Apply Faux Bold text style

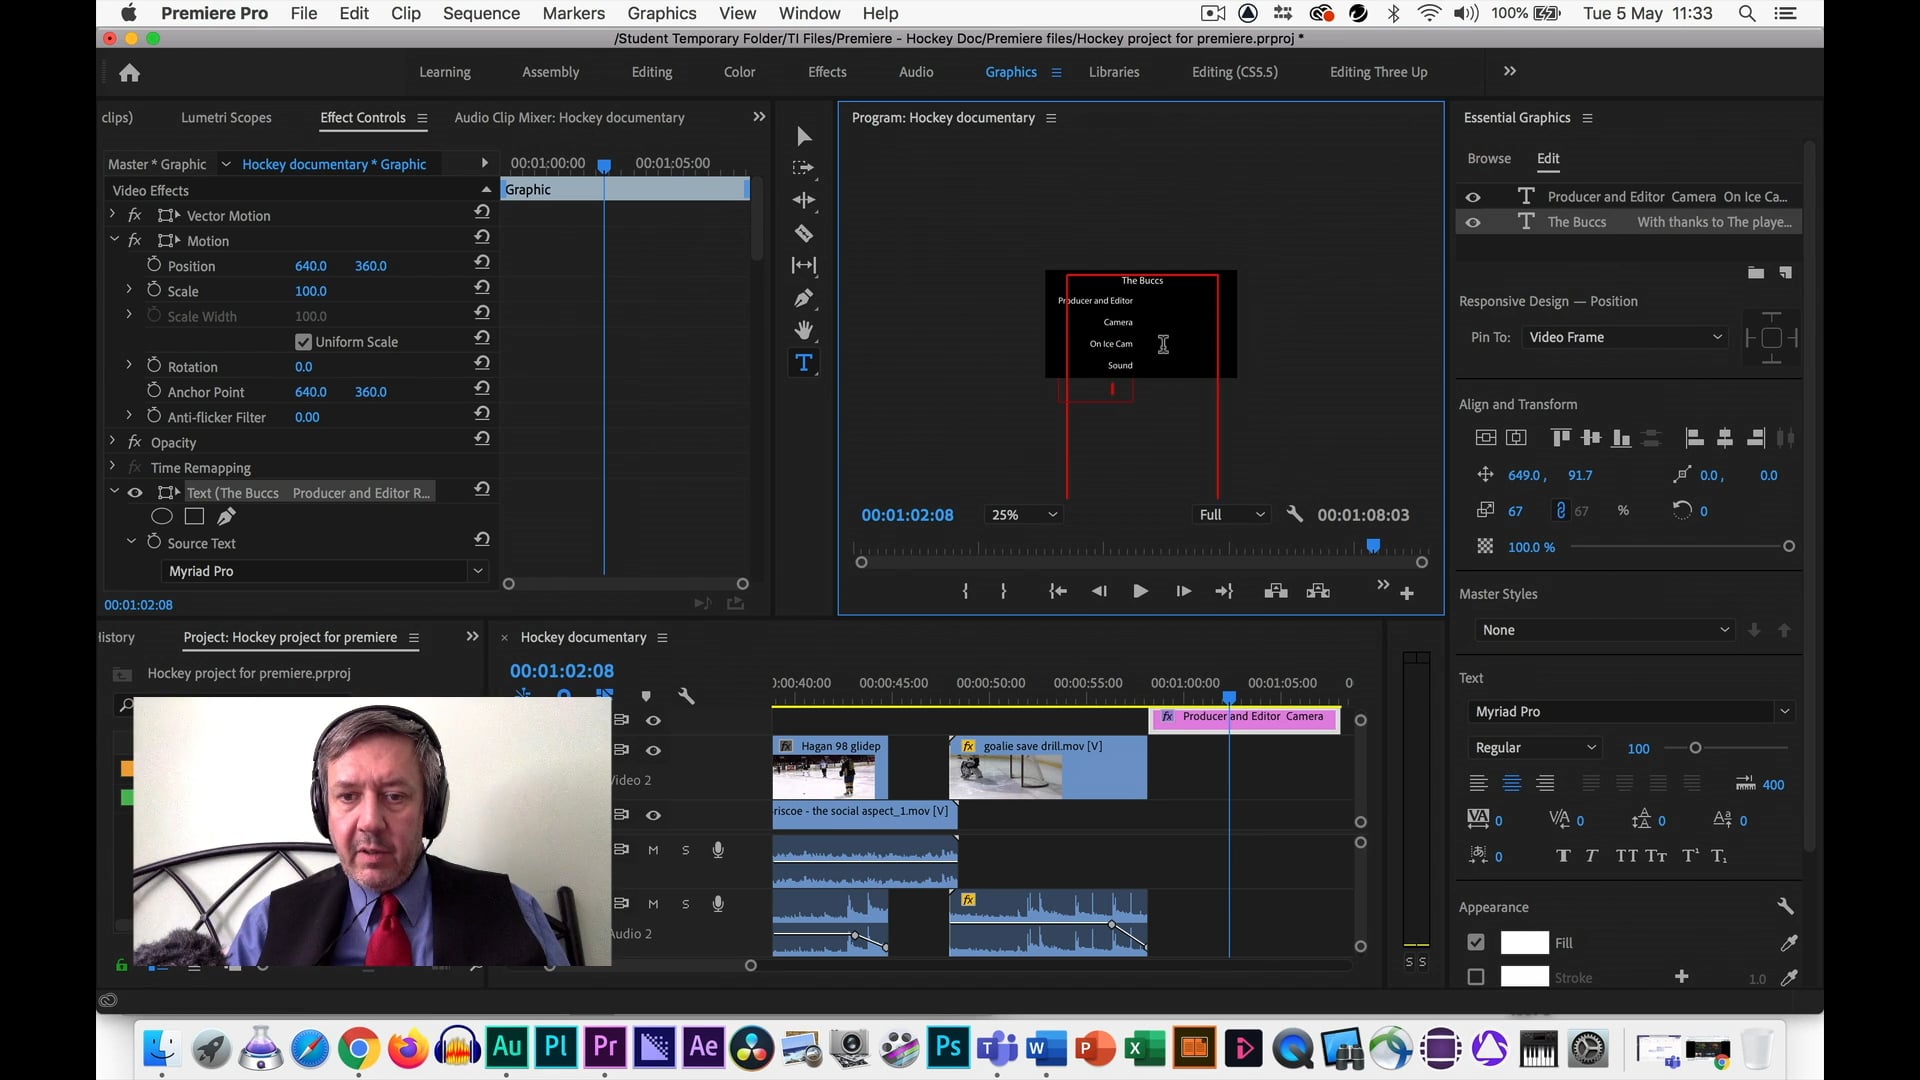(x=1564, y=856)
